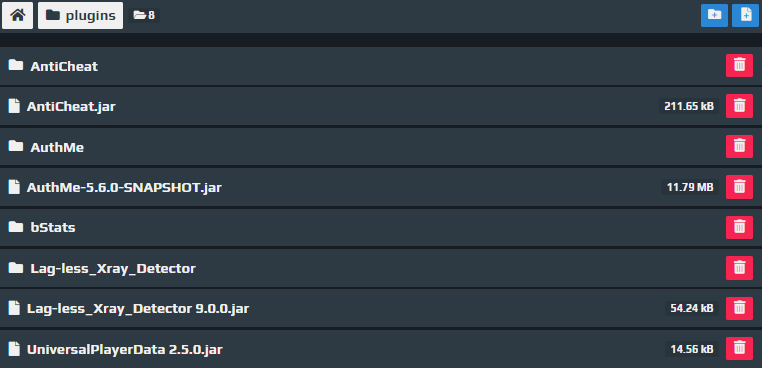Open the AuthMe folder
The height and width of the screenshot is (368, 762).
pyautogui.click(x=57, y=147)
